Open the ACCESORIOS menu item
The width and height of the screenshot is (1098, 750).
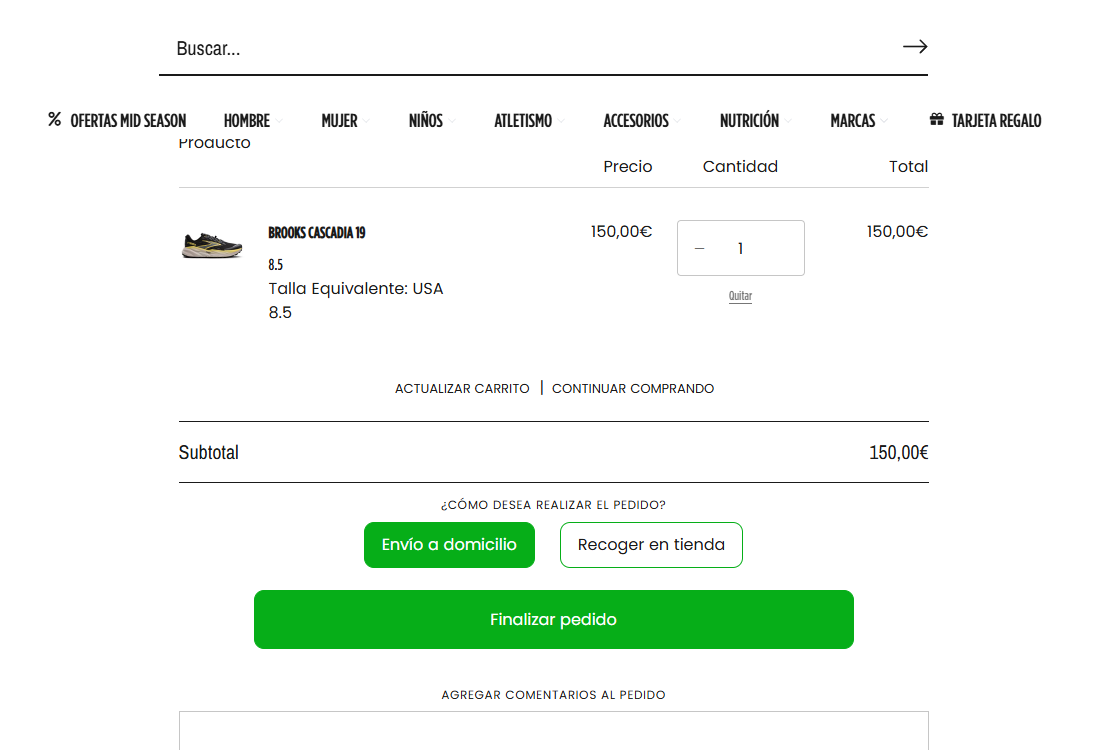tap(636, 121)
